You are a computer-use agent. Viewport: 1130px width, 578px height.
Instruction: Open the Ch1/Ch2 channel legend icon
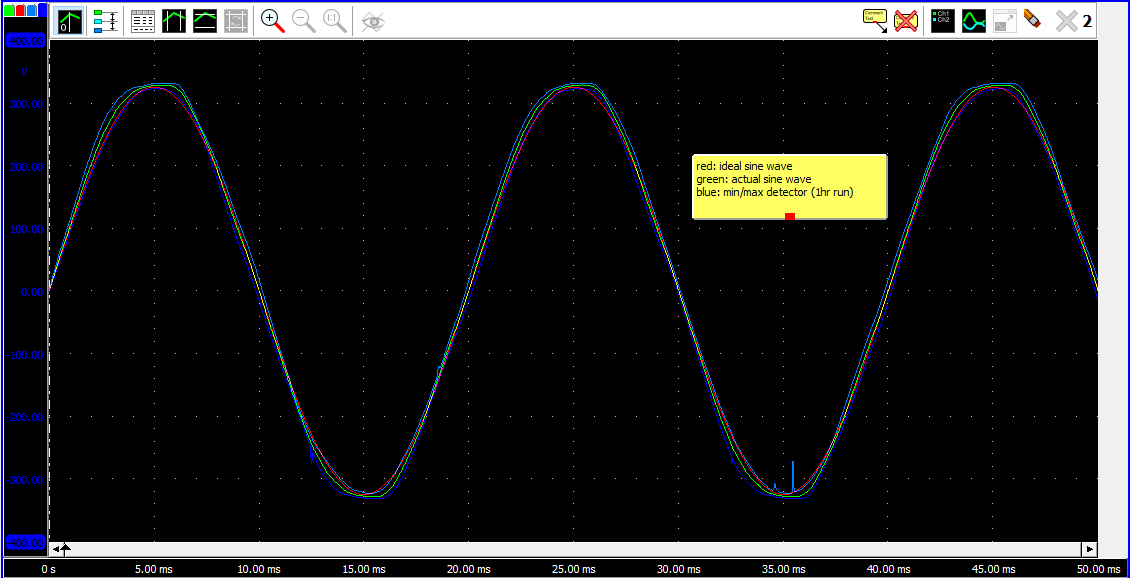tap(941, 20)
